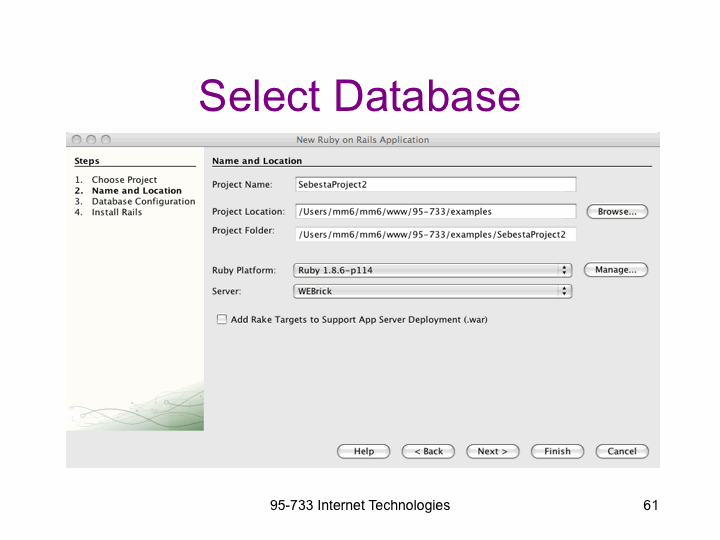
Task: Click the Name and Location panel heading
Action: click(x=257, y=161)
